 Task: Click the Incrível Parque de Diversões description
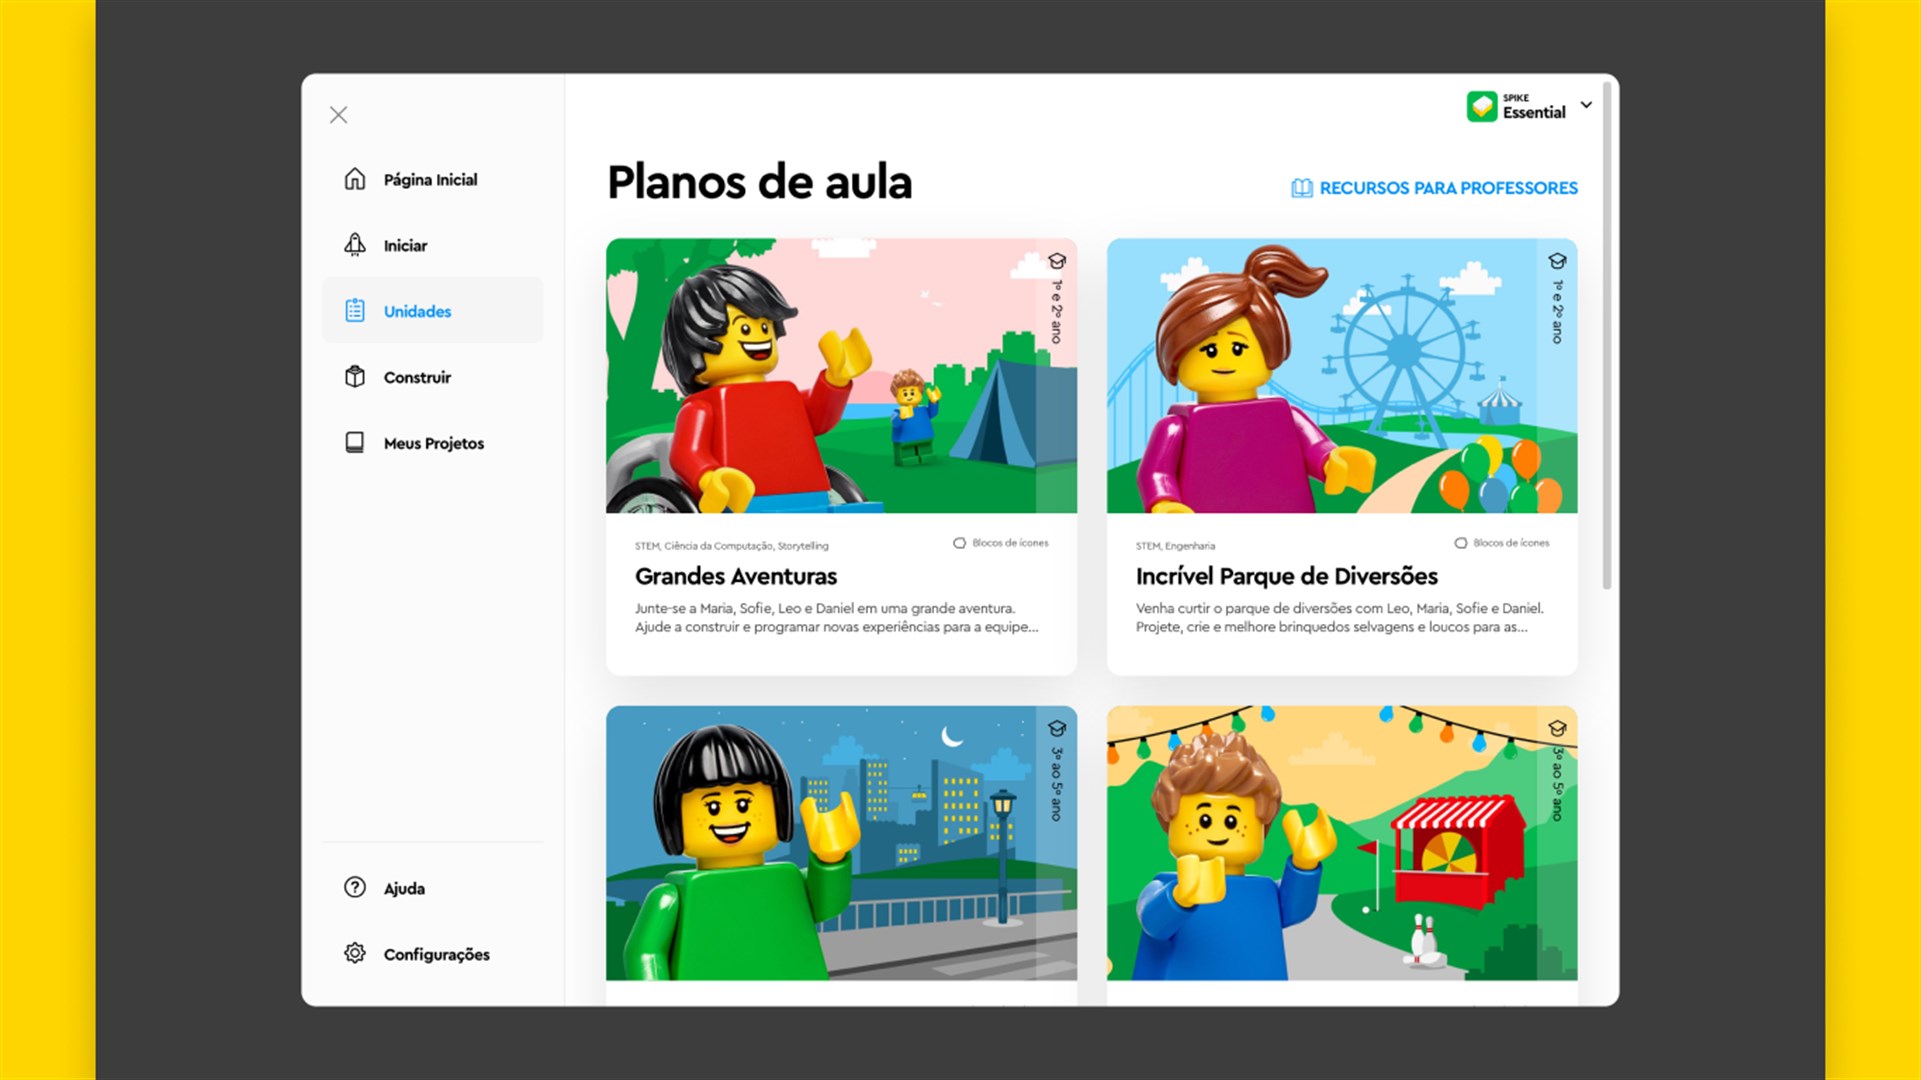point(1340,618)
